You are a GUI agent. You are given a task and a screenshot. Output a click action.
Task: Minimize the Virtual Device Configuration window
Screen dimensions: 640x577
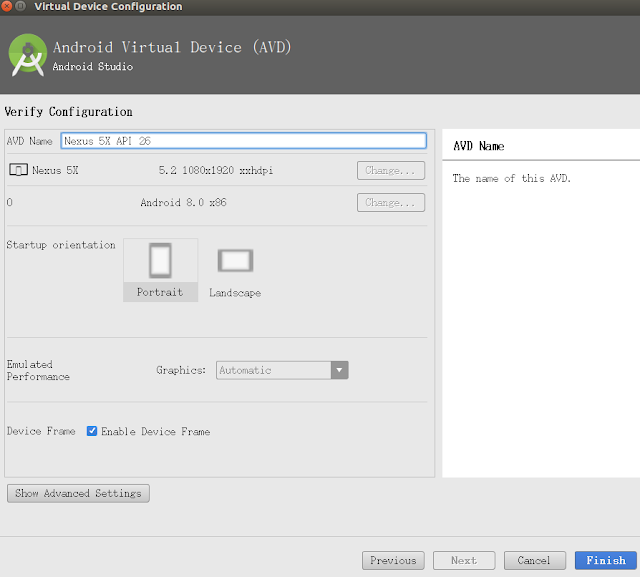(20, 6)
